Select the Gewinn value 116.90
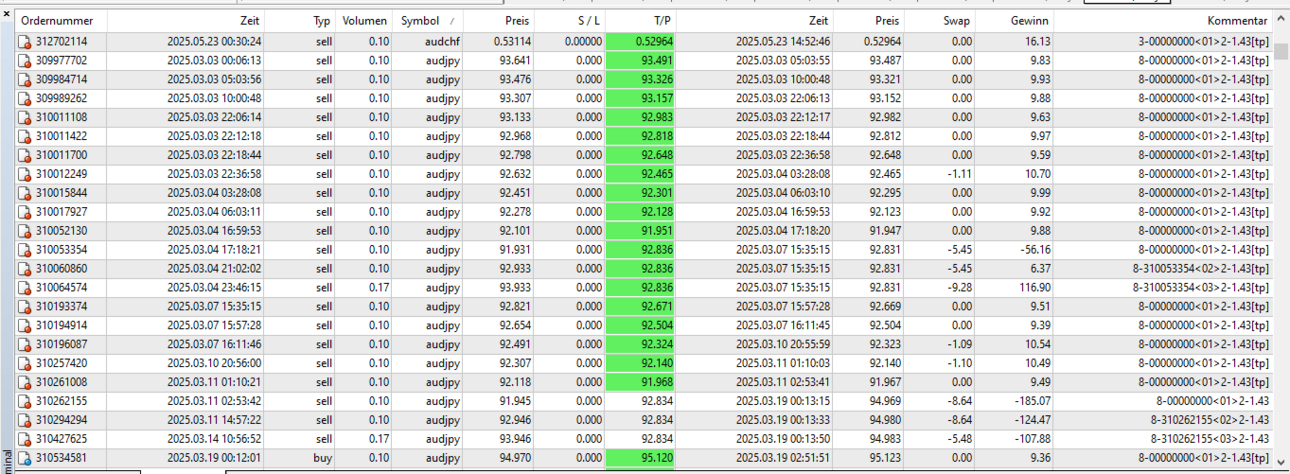1290x474 pixels. tap(1032, 288)
